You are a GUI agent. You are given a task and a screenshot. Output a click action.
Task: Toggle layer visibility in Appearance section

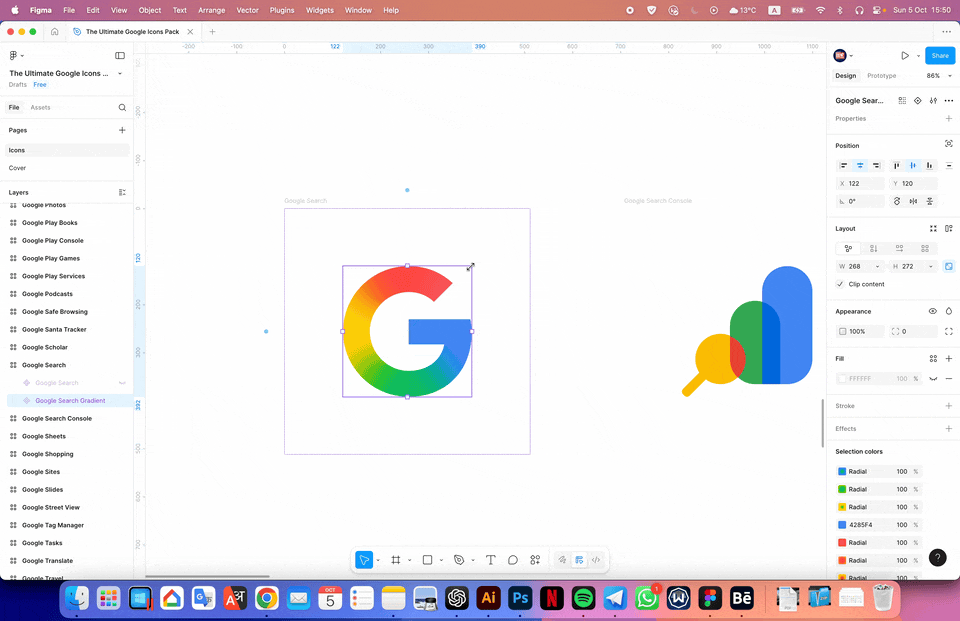tap(932, 311)
